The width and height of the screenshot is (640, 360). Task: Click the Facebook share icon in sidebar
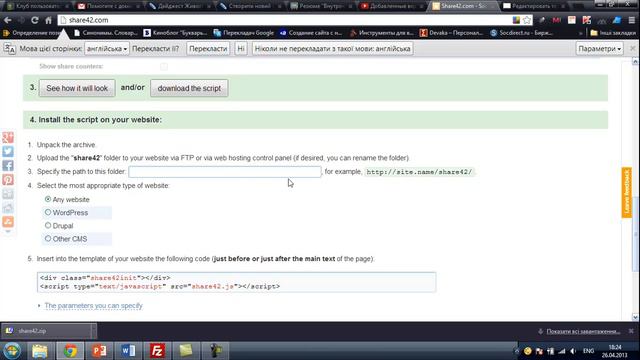(x=8, y=166)
